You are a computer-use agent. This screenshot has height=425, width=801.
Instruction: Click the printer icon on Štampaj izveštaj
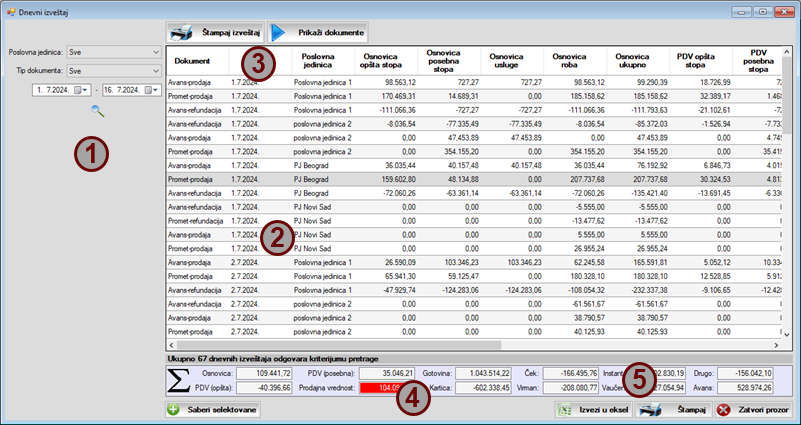click(x=181, y=33)
